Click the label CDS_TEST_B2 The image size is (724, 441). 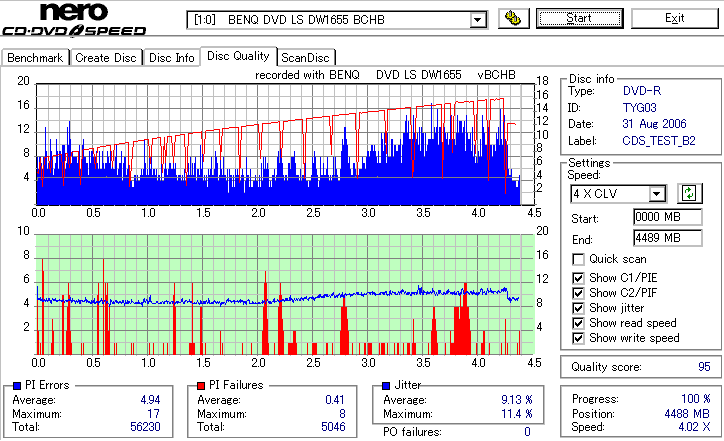point(659,141)
